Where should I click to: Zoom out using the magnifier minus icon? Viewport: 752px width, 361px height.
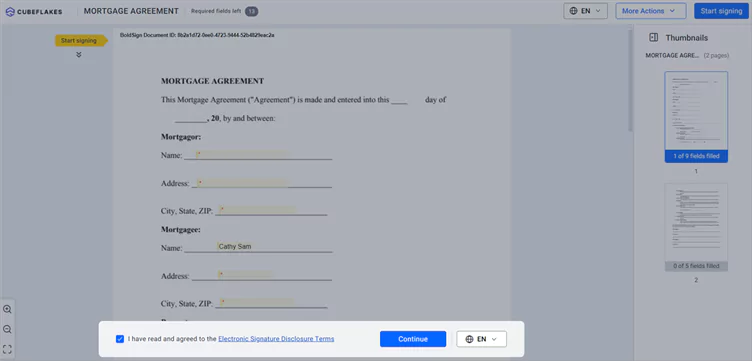(x=7, y=329)
